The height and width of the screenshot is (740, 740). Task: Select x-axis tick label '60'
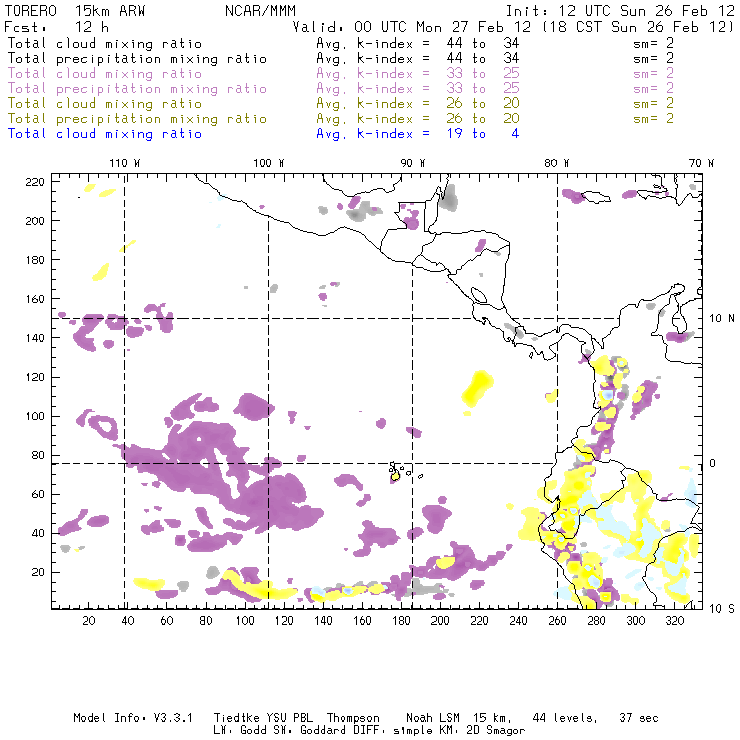[x=167, y=621]
